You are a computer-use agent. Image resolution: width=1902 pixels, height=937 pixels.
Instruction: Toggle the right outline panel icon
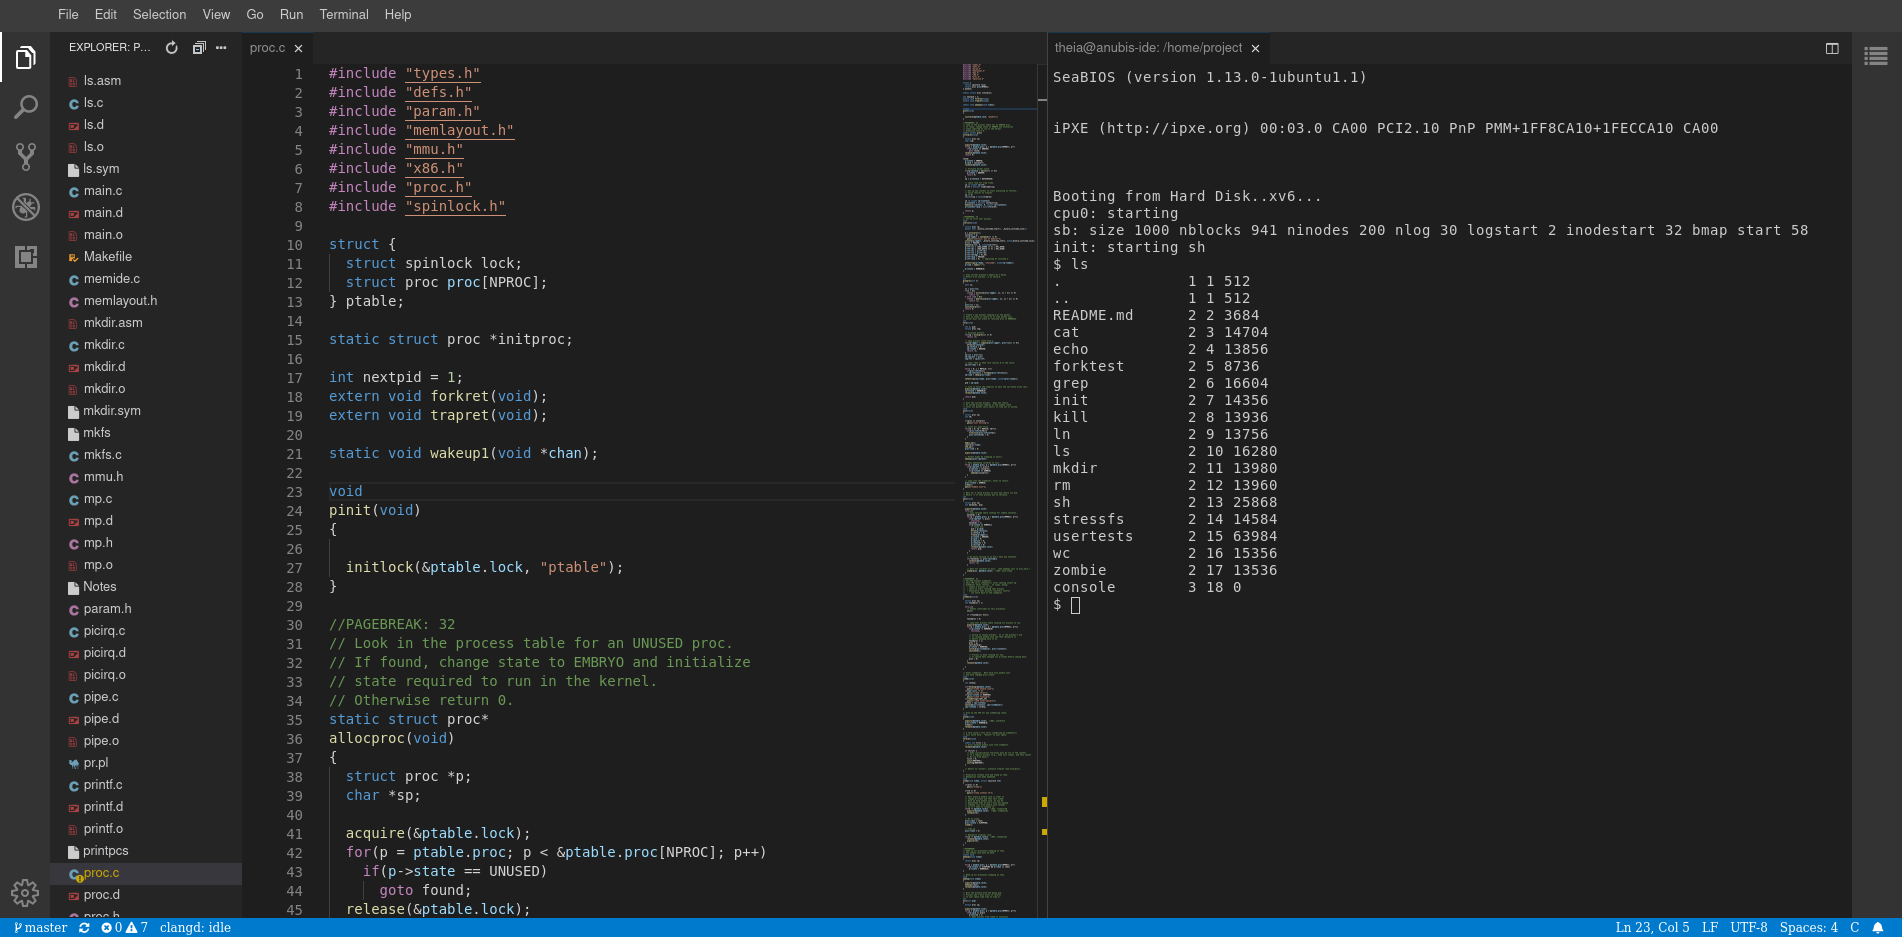[1876, 57]
